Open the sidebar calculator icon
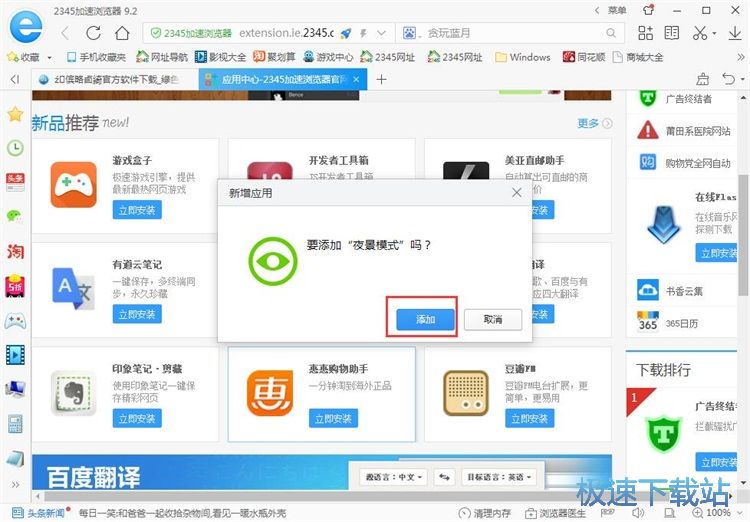This screenshot has width=750, height=522. point(15,424)
